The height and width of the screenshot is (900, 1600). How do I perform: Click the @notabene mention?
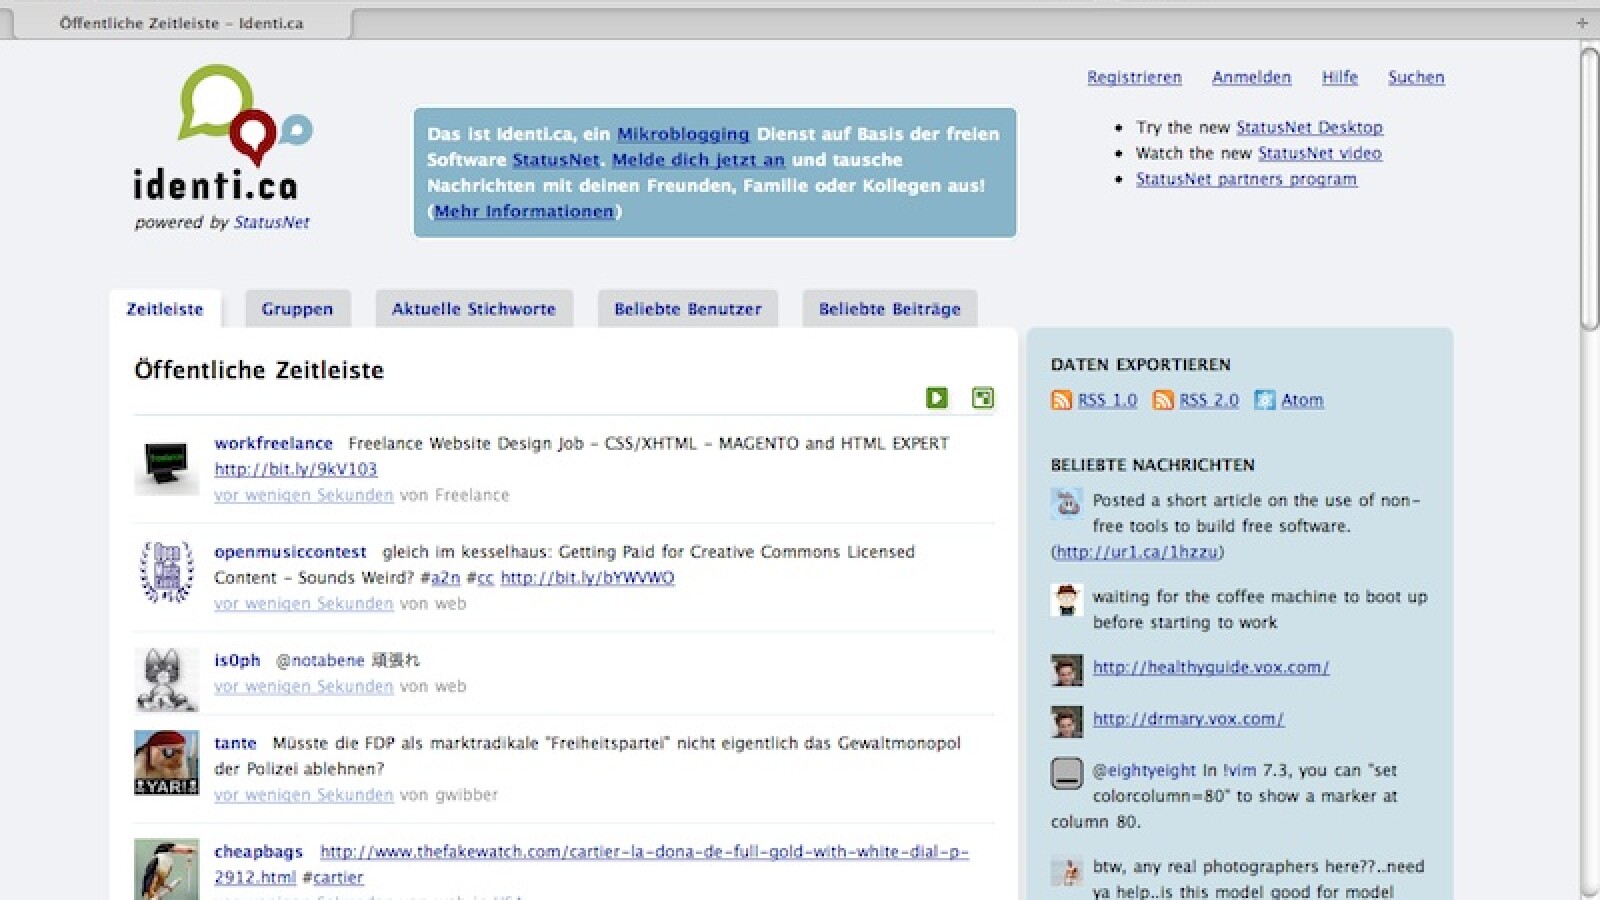coord(320,660)
